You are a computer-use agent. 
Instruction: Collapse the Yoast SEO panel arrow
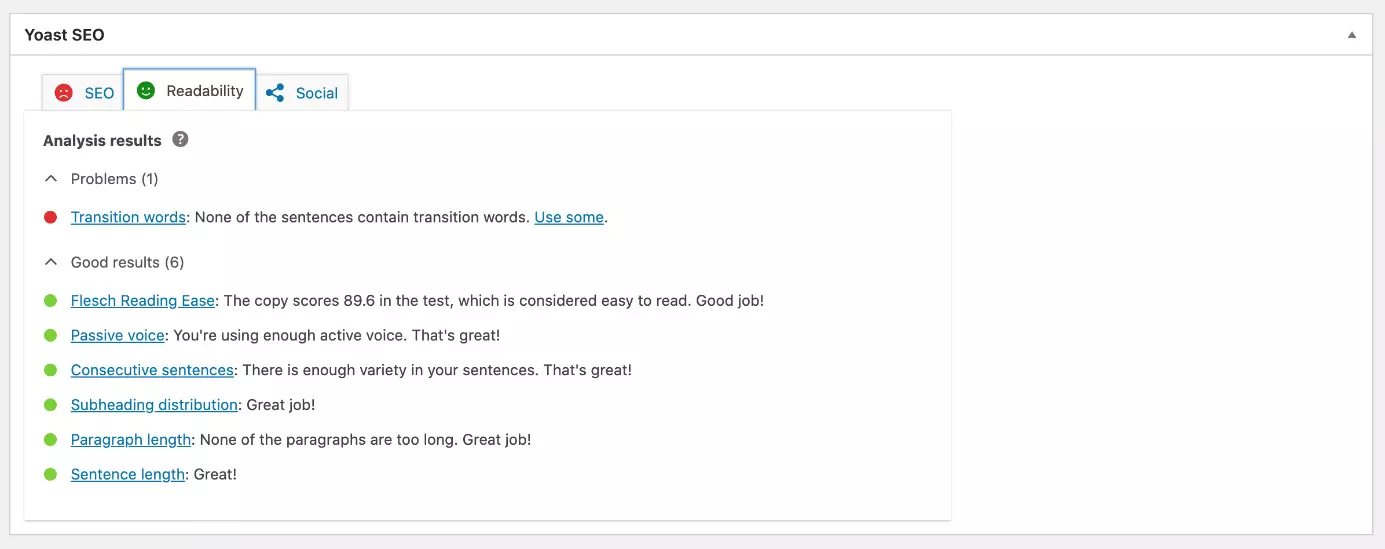click(x=1352, y=35)
